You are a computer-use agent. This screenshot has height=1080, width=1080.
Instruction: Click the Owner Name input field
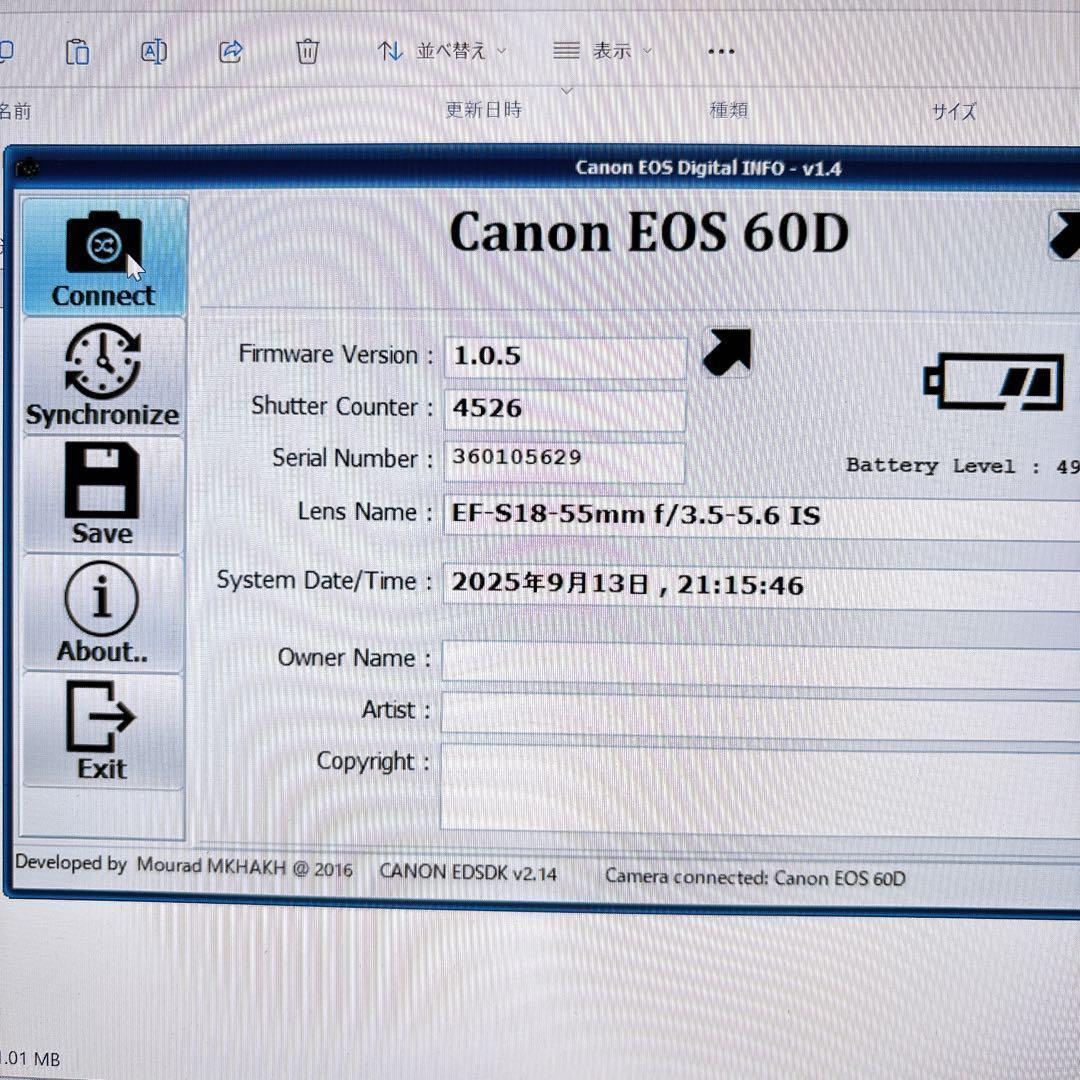(x=760, y=662)
